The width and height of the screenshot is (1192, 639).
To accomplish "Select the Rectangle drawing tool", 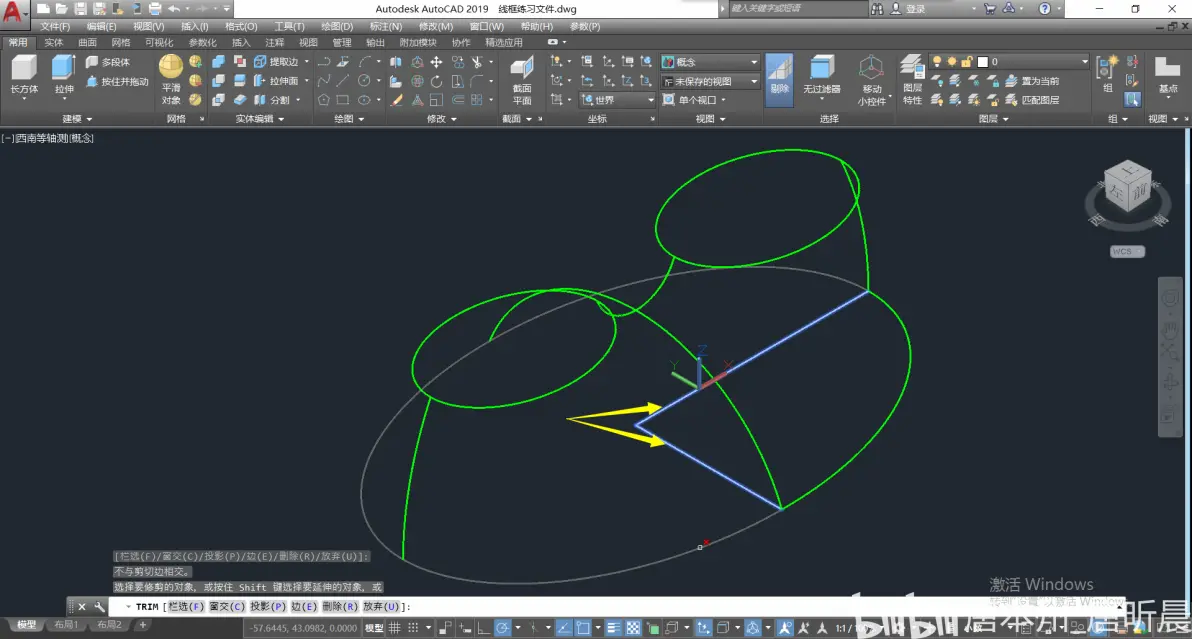I will tap(343, 100).
